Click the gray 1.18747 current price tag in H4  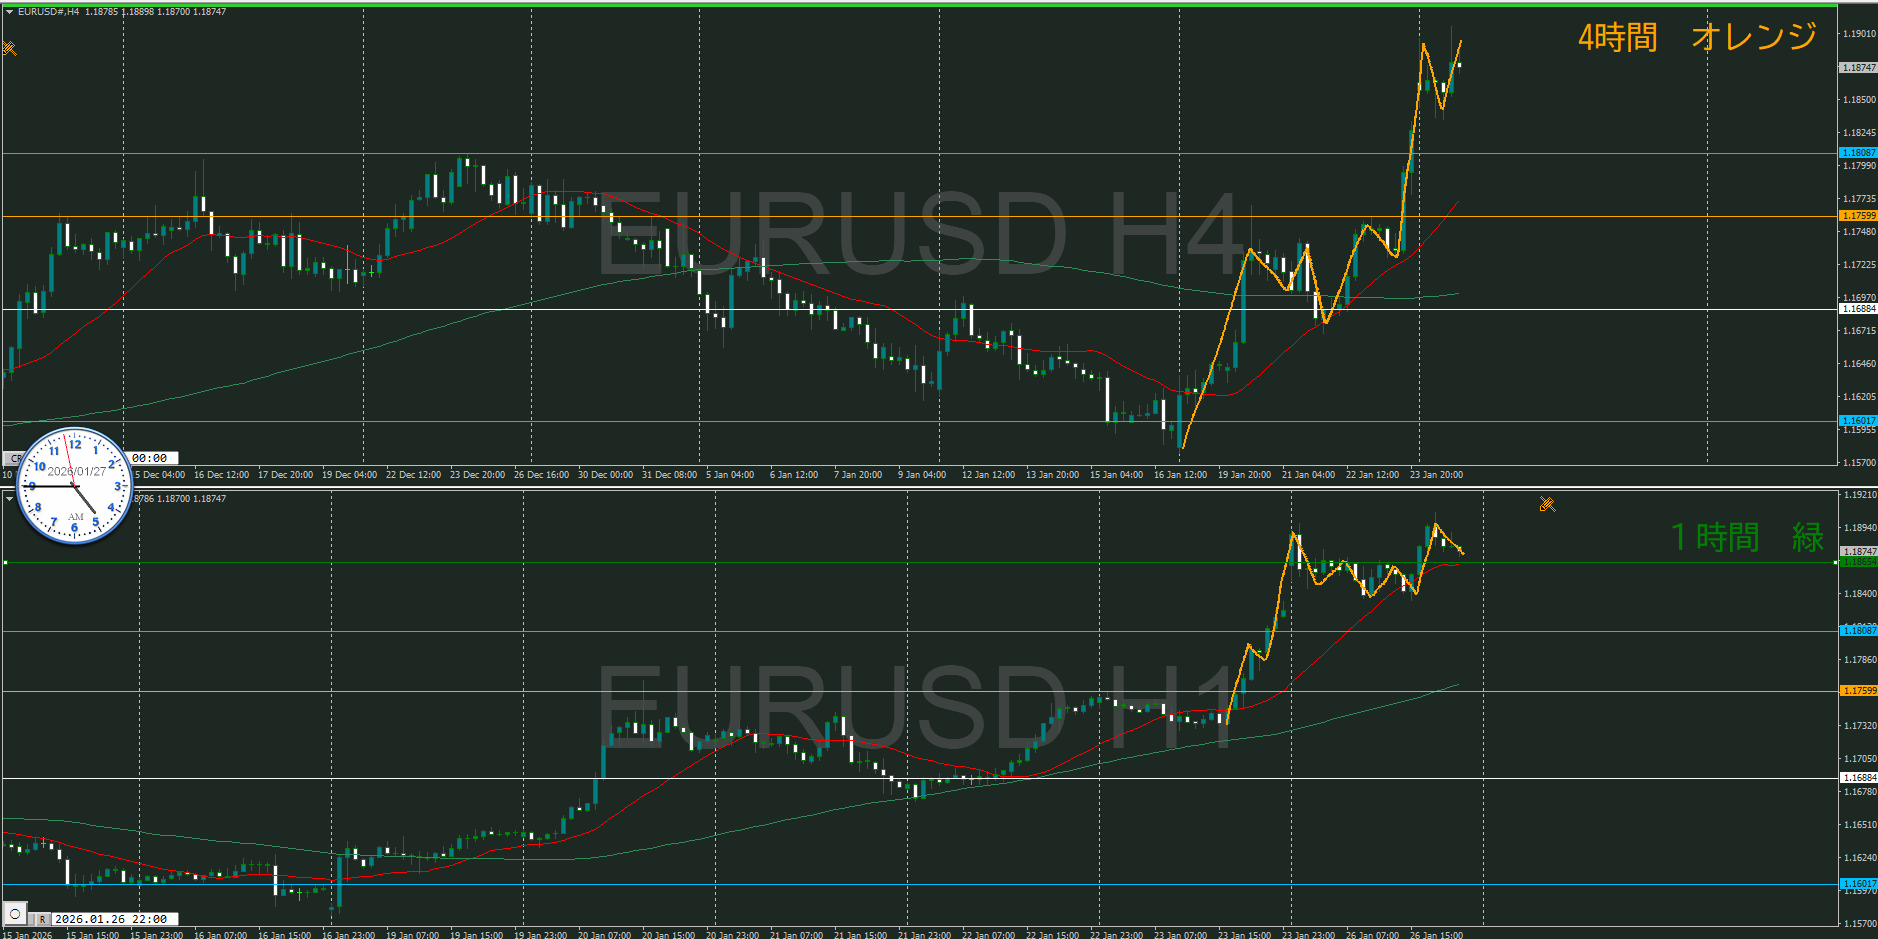click(x=1858, y=68)
